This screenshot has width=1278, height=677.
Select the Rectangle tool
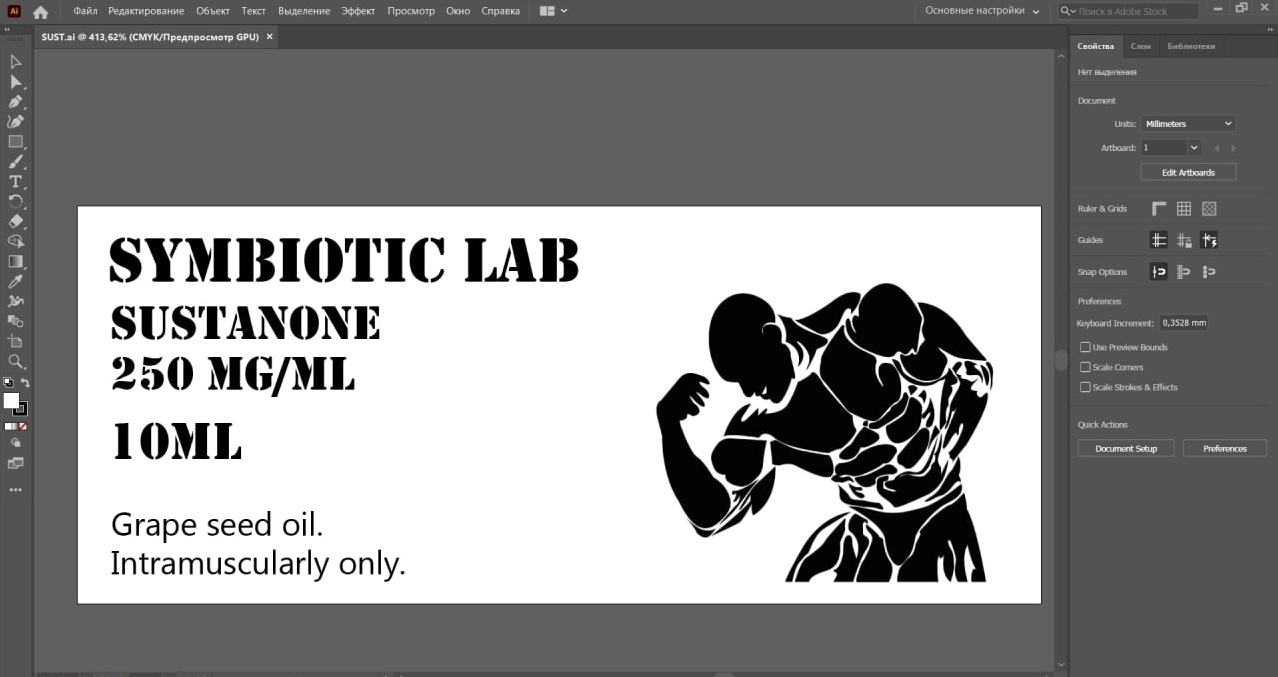coord(16,142)
